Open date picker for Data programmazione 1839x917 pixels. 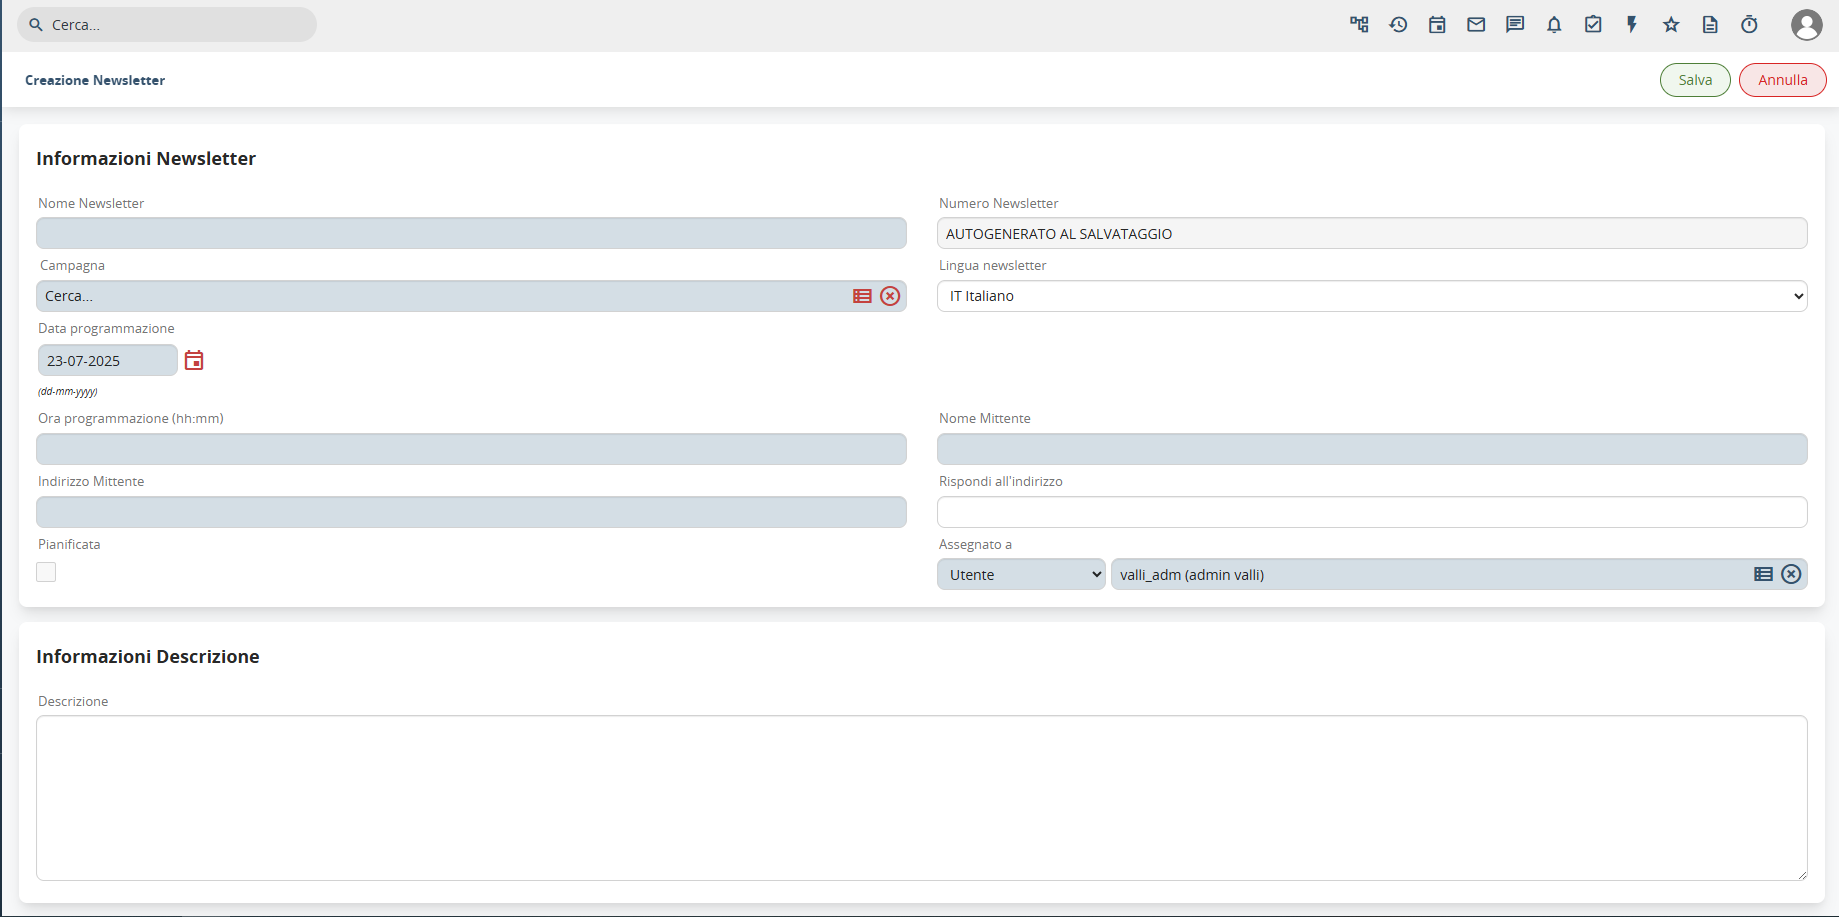tap(194, 361)
